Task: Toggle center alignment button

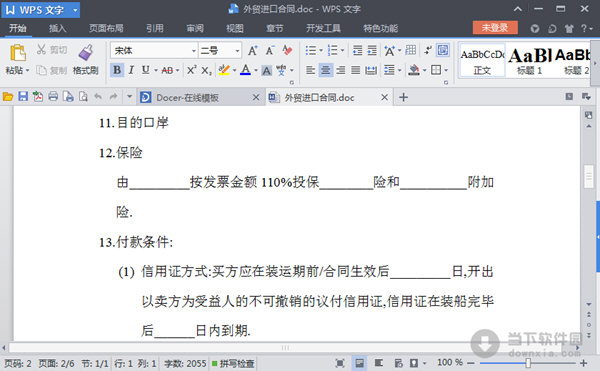Action: click(325, 70)
